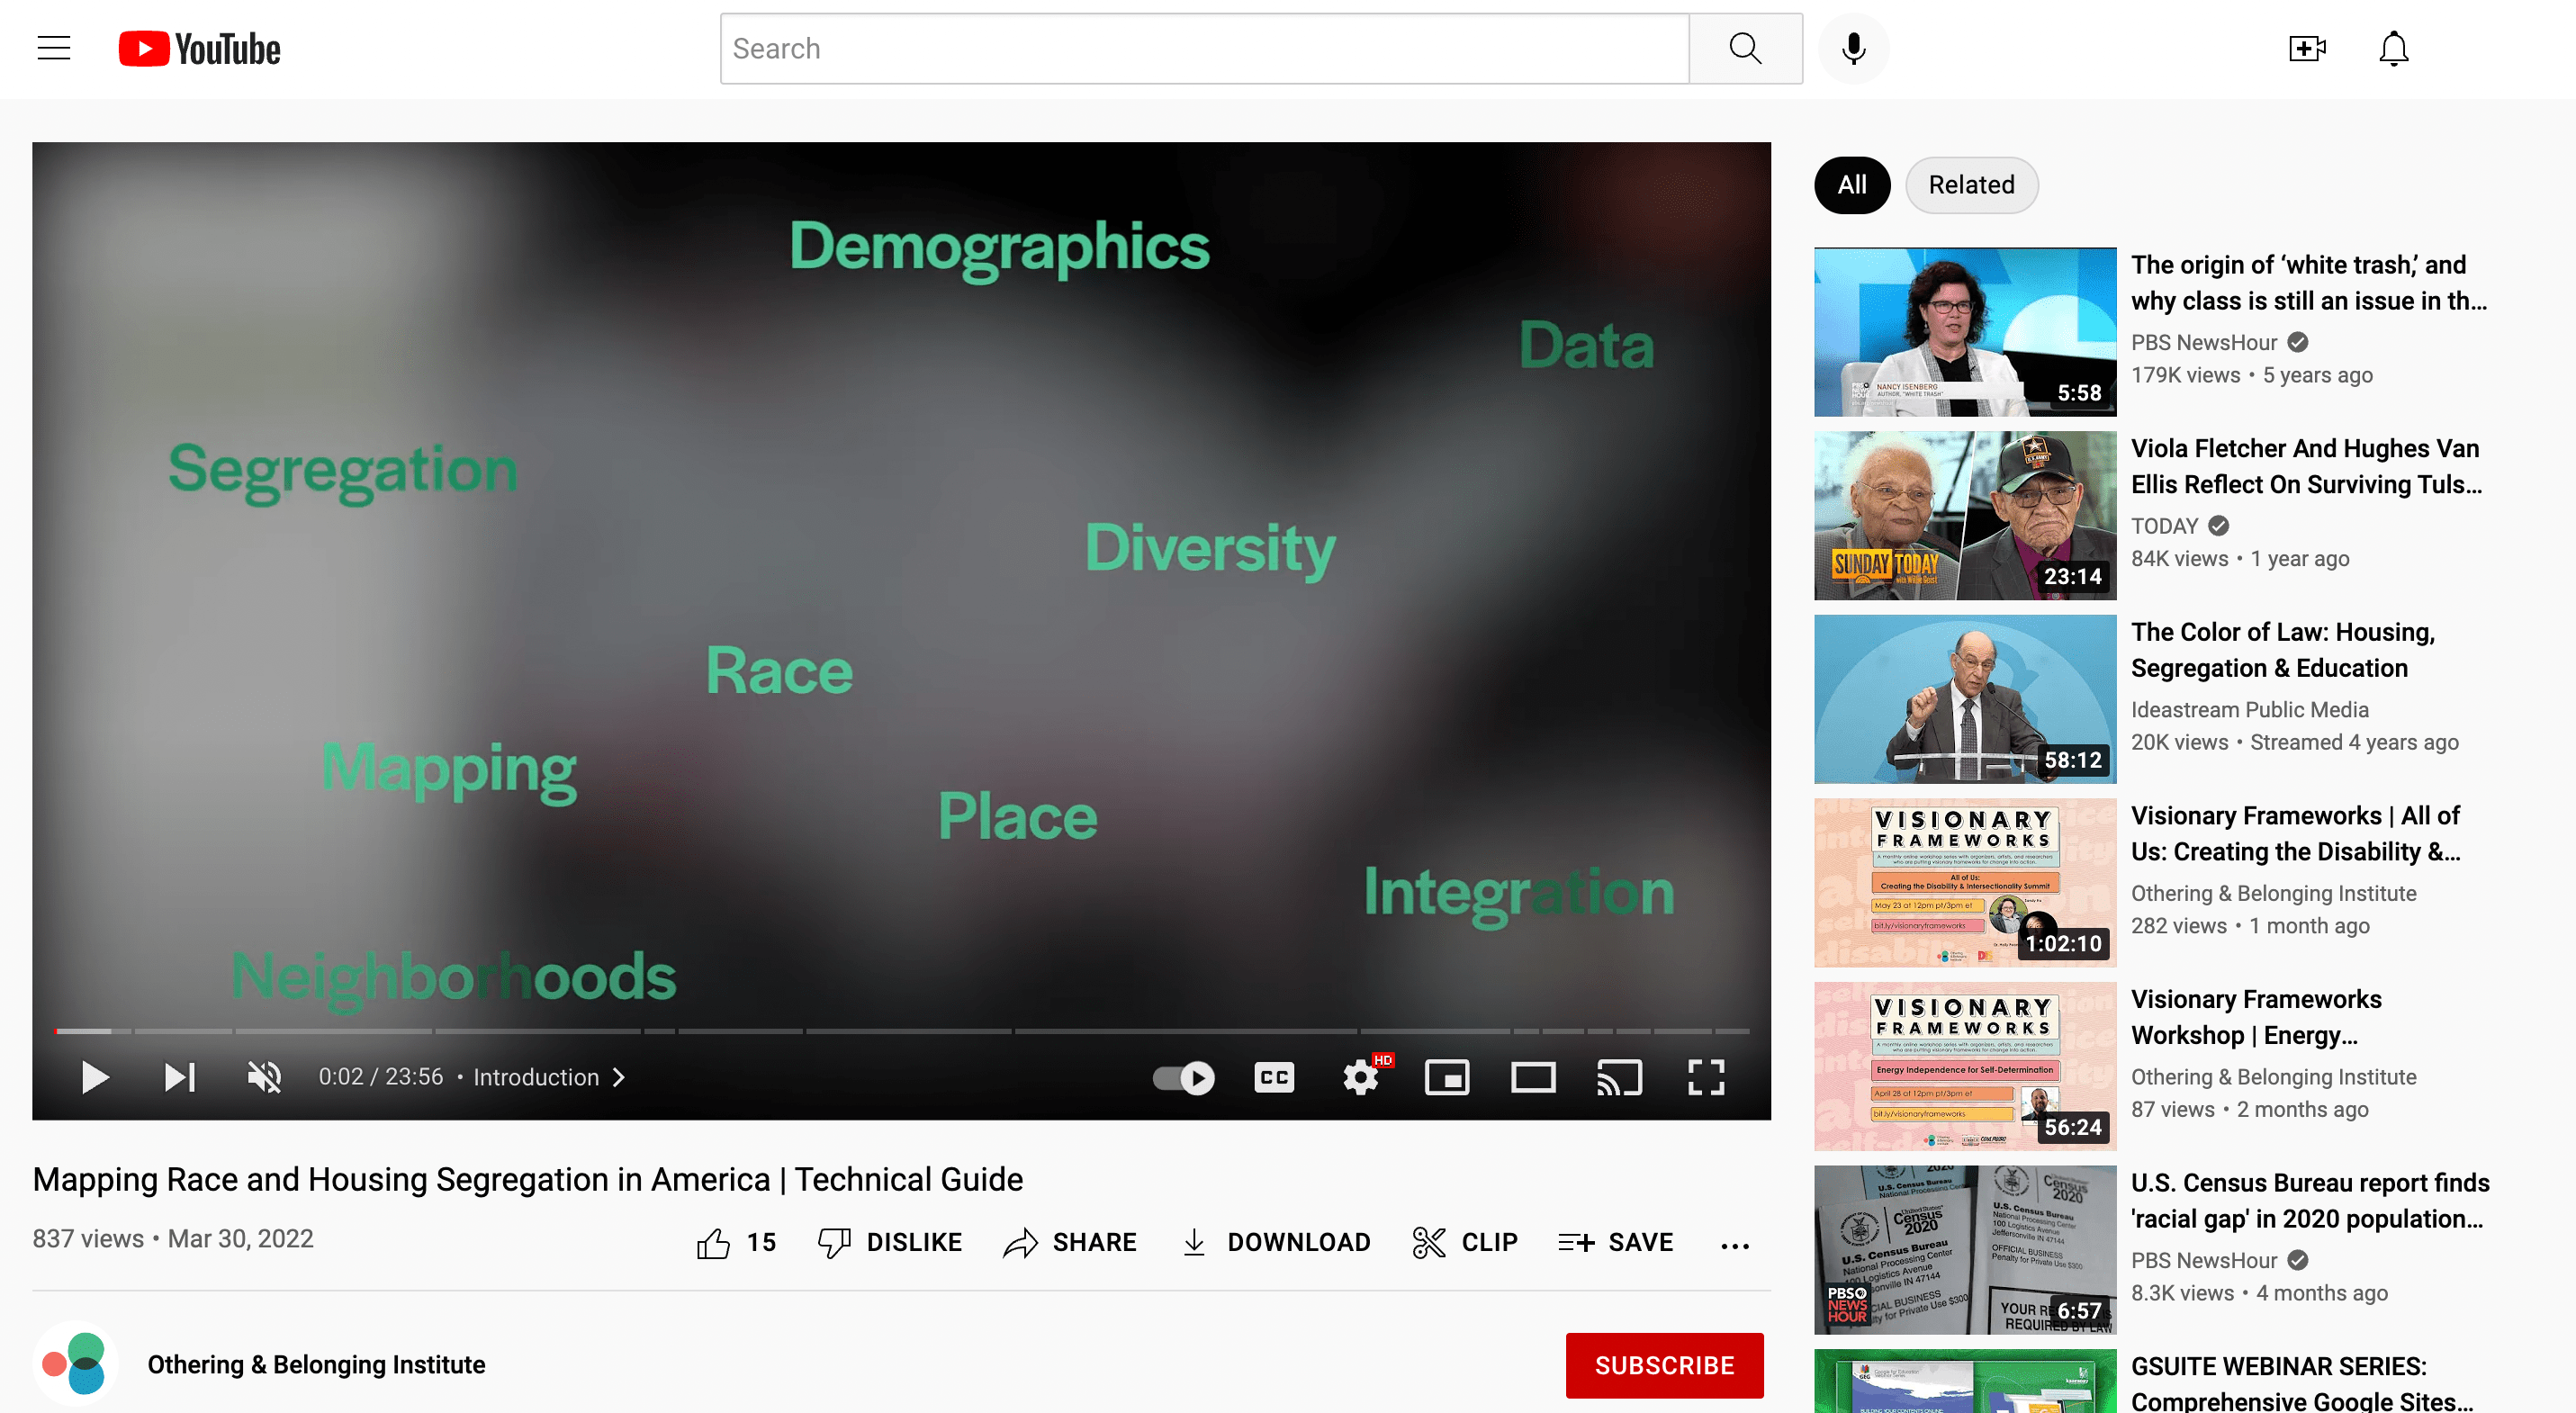Toggle closed captions CC button
Viewport: 2576px width, 1413px height.
tap(1274, 1077)
